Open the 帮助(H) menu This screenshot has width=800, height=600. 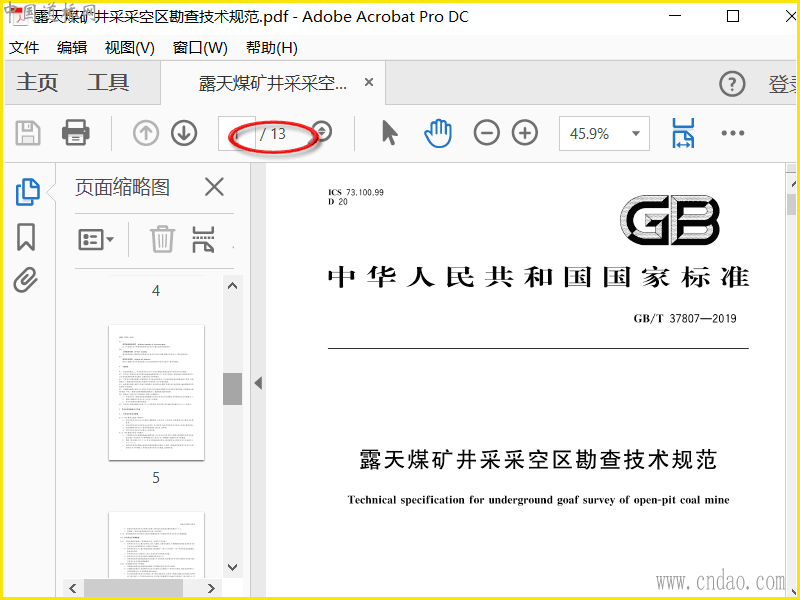point(271,48)
